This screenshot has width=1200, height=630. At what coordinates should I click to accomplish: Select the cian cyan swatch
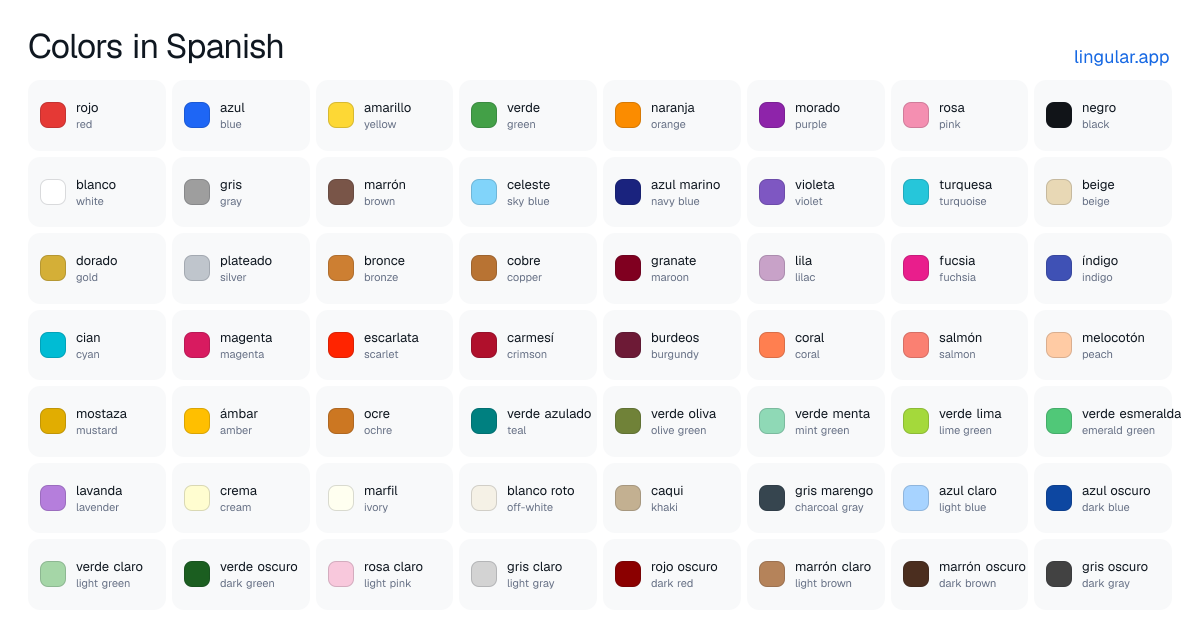point(53,345)
